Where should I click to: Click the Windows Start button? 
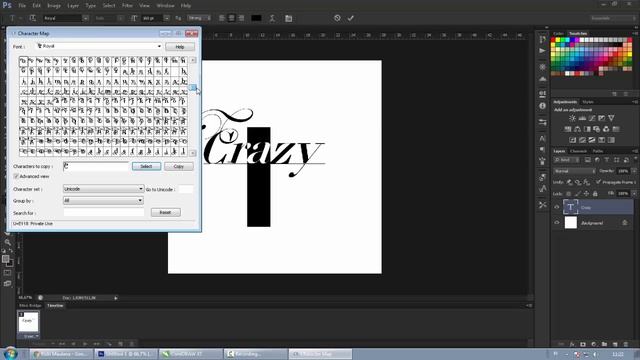pos(10,353)
